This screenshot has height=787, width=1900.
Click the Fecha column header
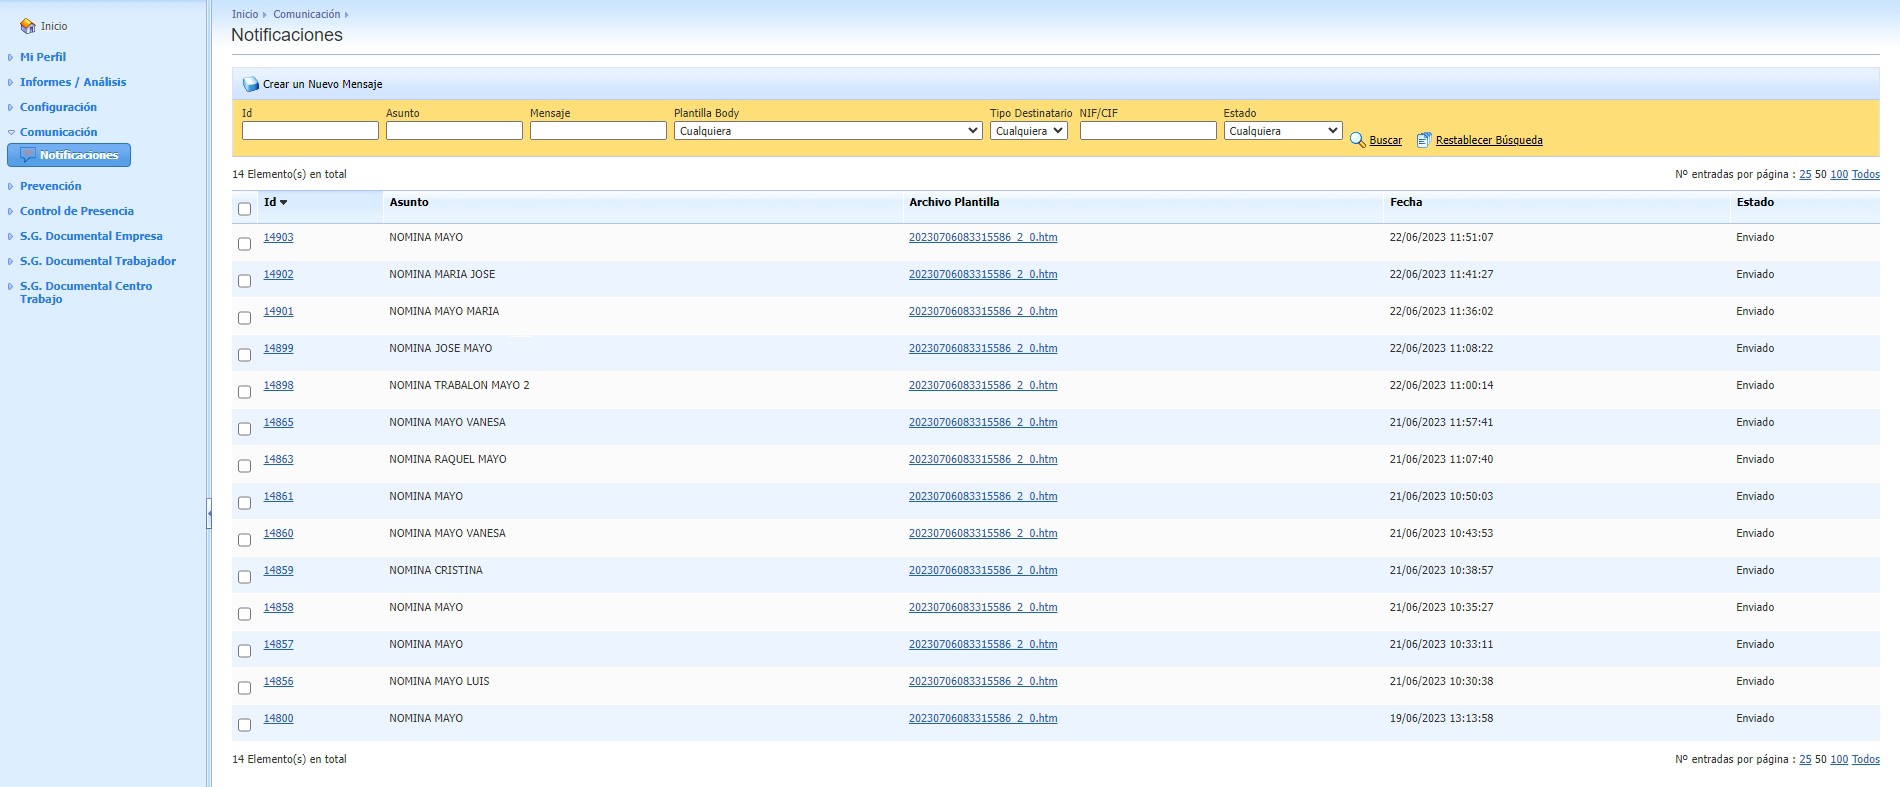pyautogui.click(x=1406, y=202)
